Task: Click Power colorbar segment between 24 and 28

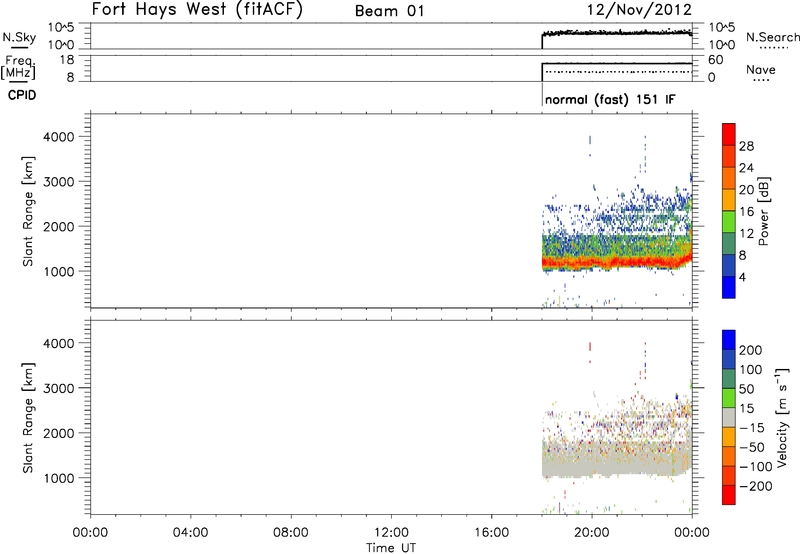Action: pos(729,156)
